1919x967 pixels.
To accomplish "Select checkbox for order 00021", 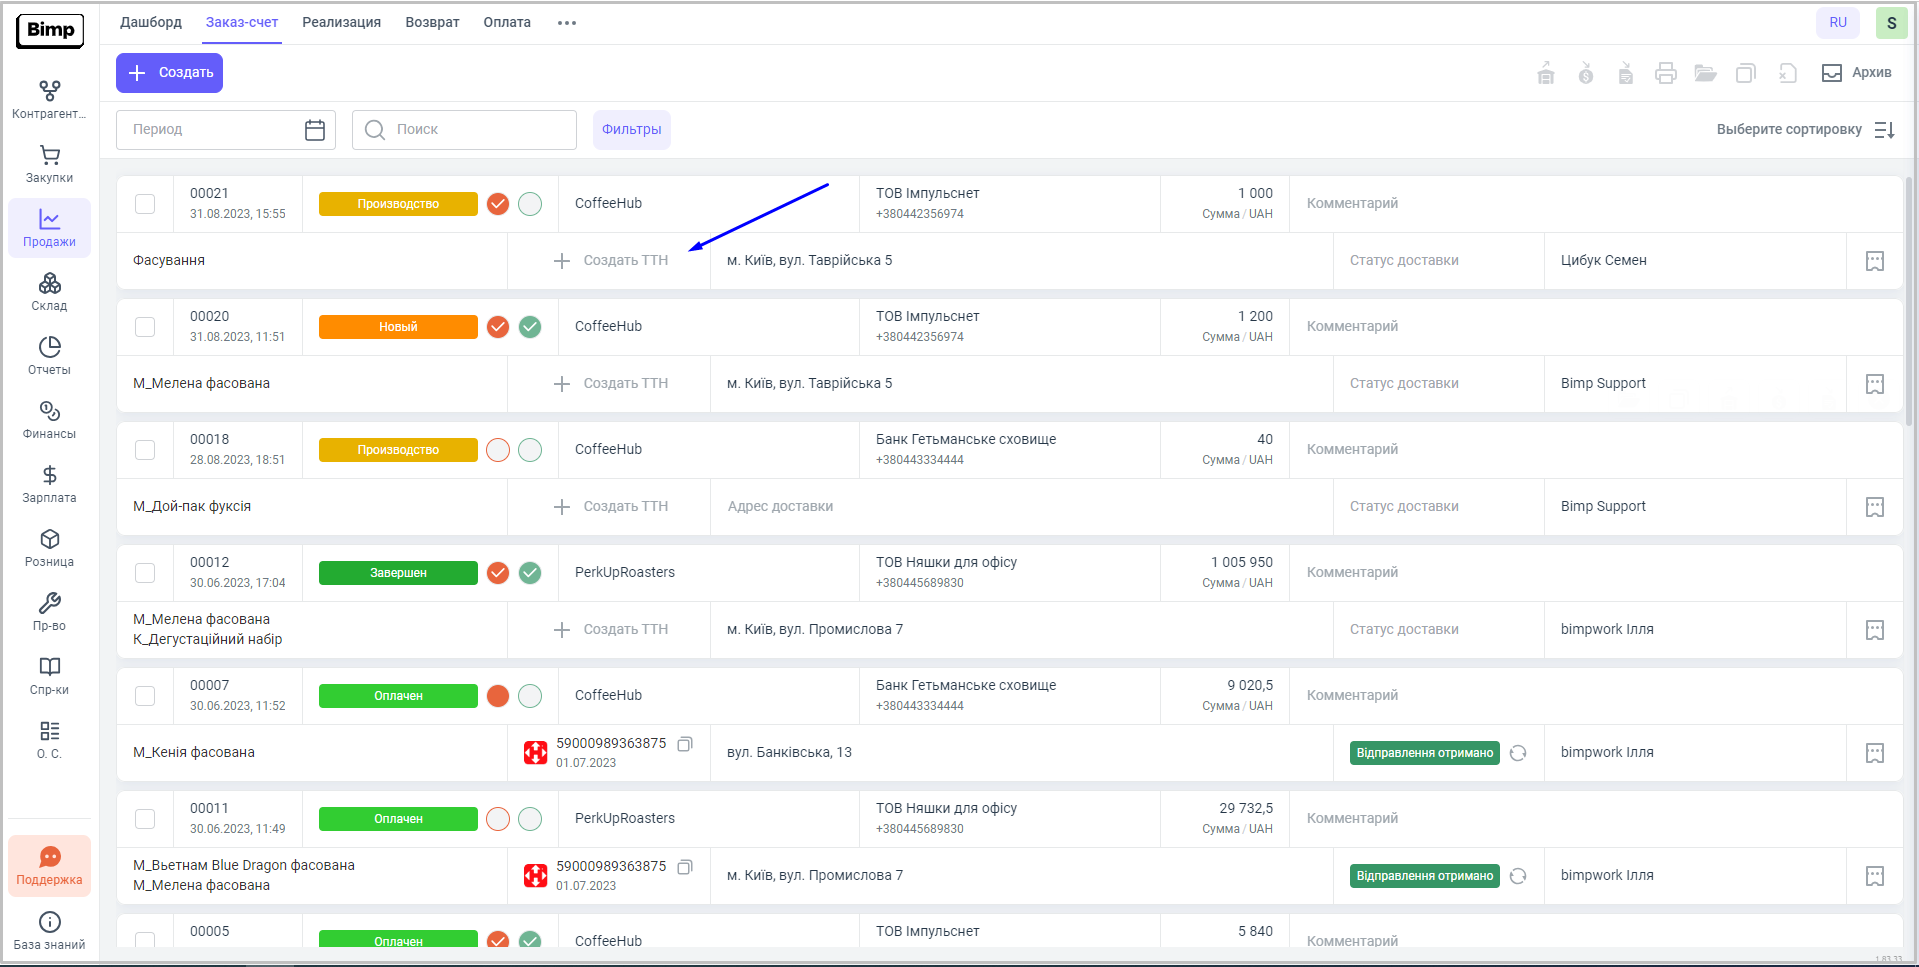I will point(145,204).
